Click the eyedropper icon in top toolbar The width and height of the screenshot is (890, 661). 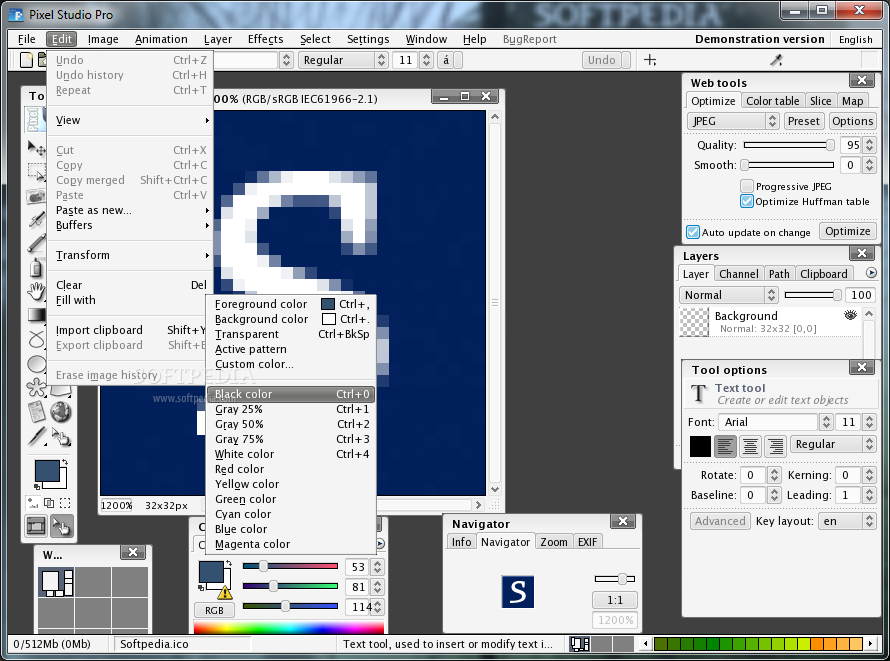tap(776, 60)
